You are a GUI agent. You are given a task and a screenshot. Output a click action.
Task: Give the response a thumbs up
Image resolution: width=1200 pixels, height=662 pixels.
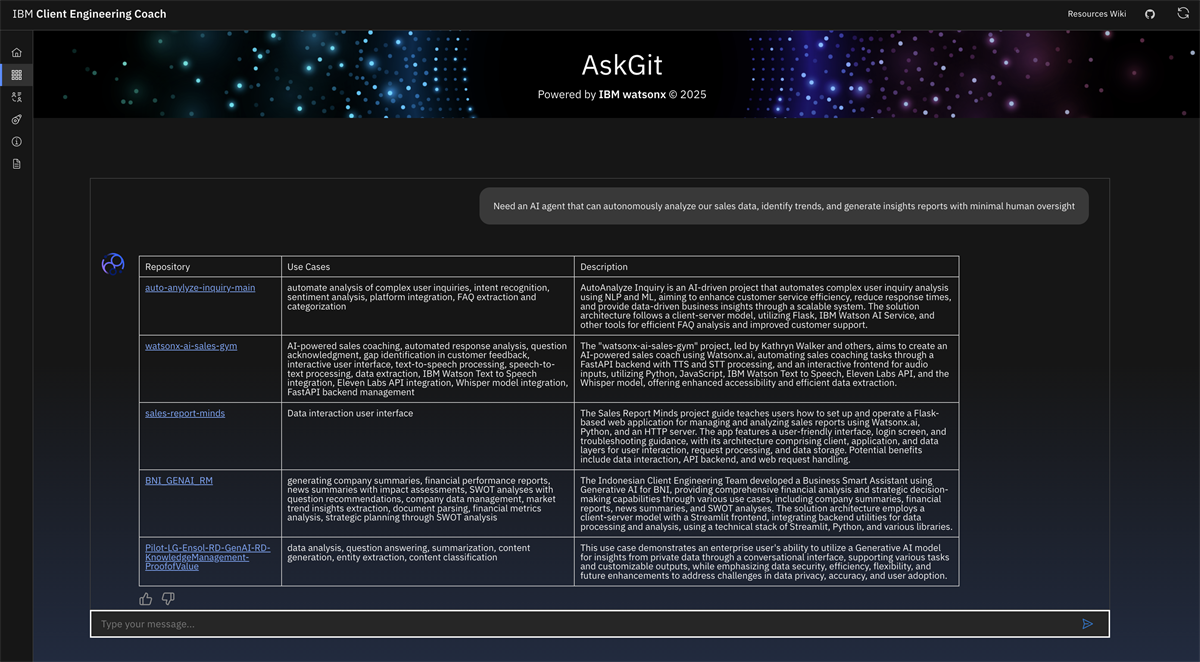146,598
